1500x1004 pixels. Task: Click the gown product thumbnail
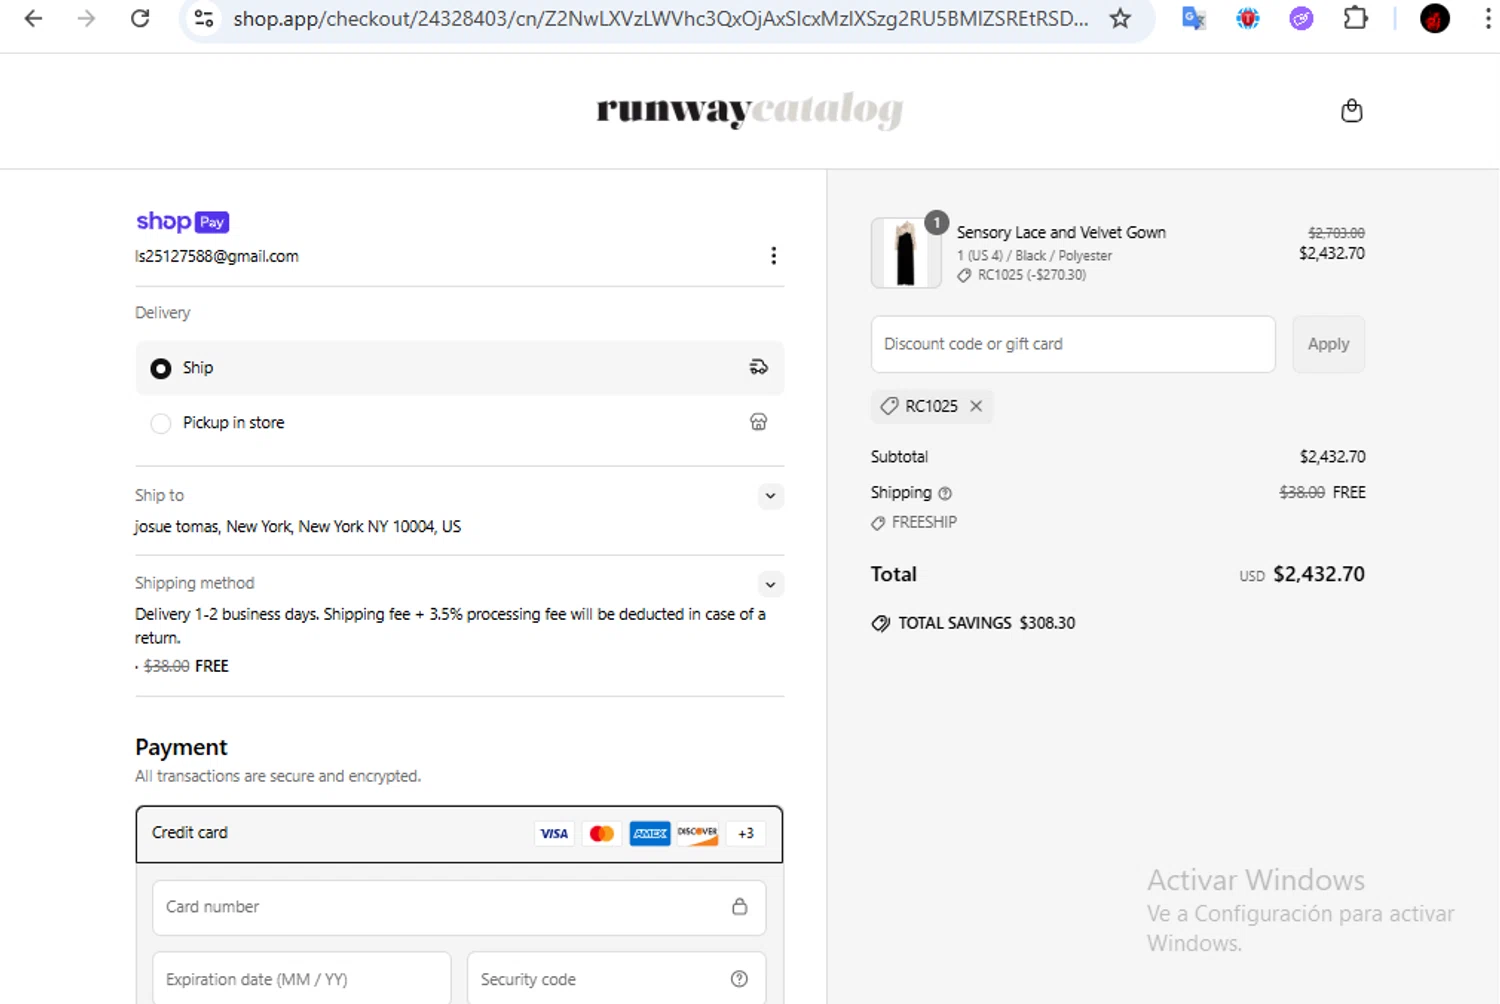905,253
